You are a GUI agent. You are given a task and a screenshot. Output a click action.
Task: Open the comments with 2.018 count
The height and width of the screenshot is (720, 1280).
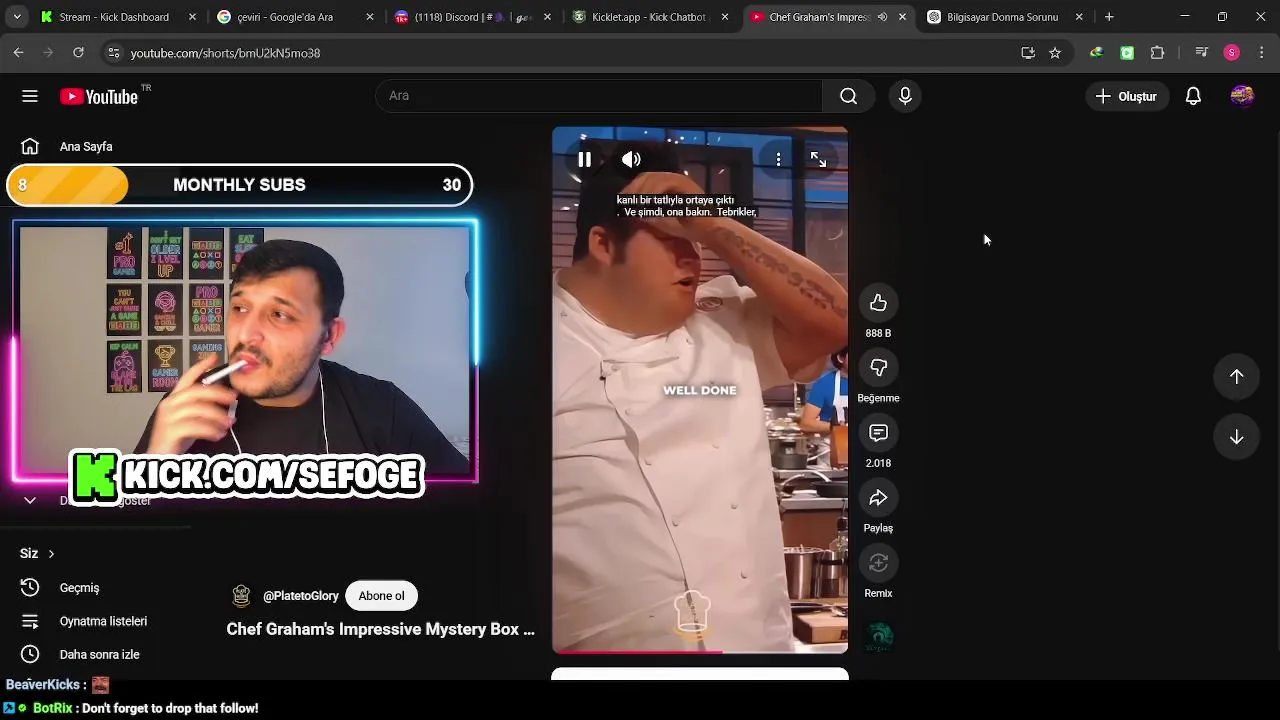pyautogui.click(x=878, y=433)
